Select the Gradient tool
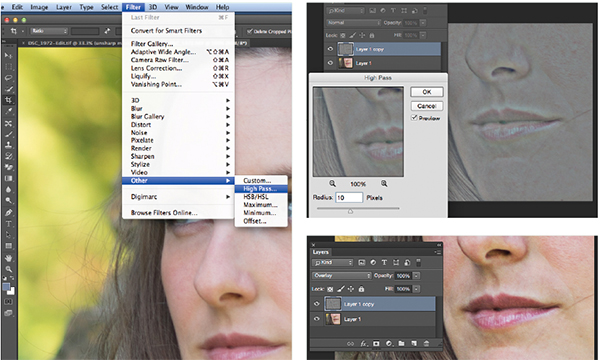This screenshot has height=360, width=600. (x=8, y=178)
